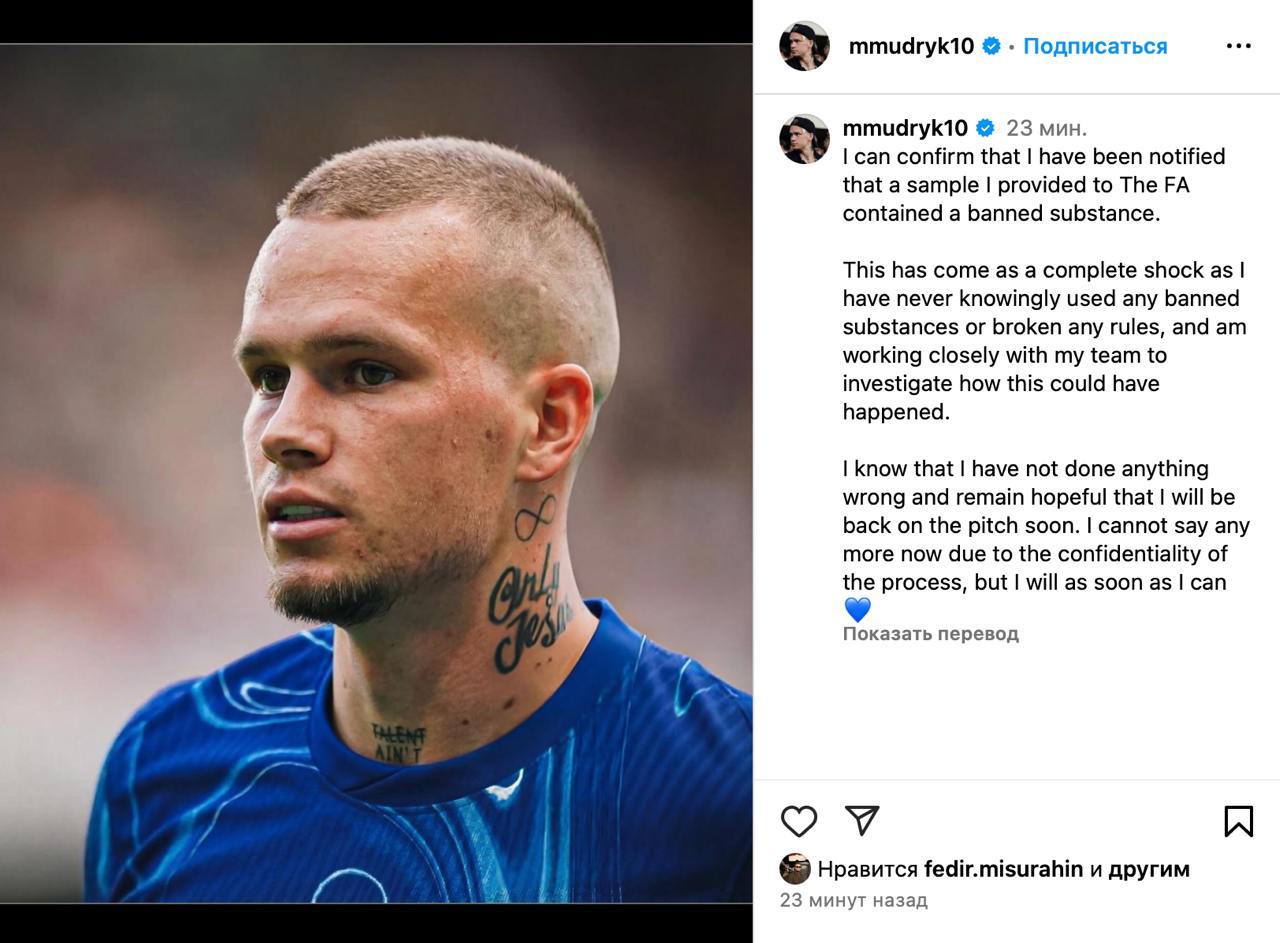The height and width of the screenshot is (943, 1280).
Task: Follow the account via Подписаться
Action: pyautogui.click(x=1095, y=46)
